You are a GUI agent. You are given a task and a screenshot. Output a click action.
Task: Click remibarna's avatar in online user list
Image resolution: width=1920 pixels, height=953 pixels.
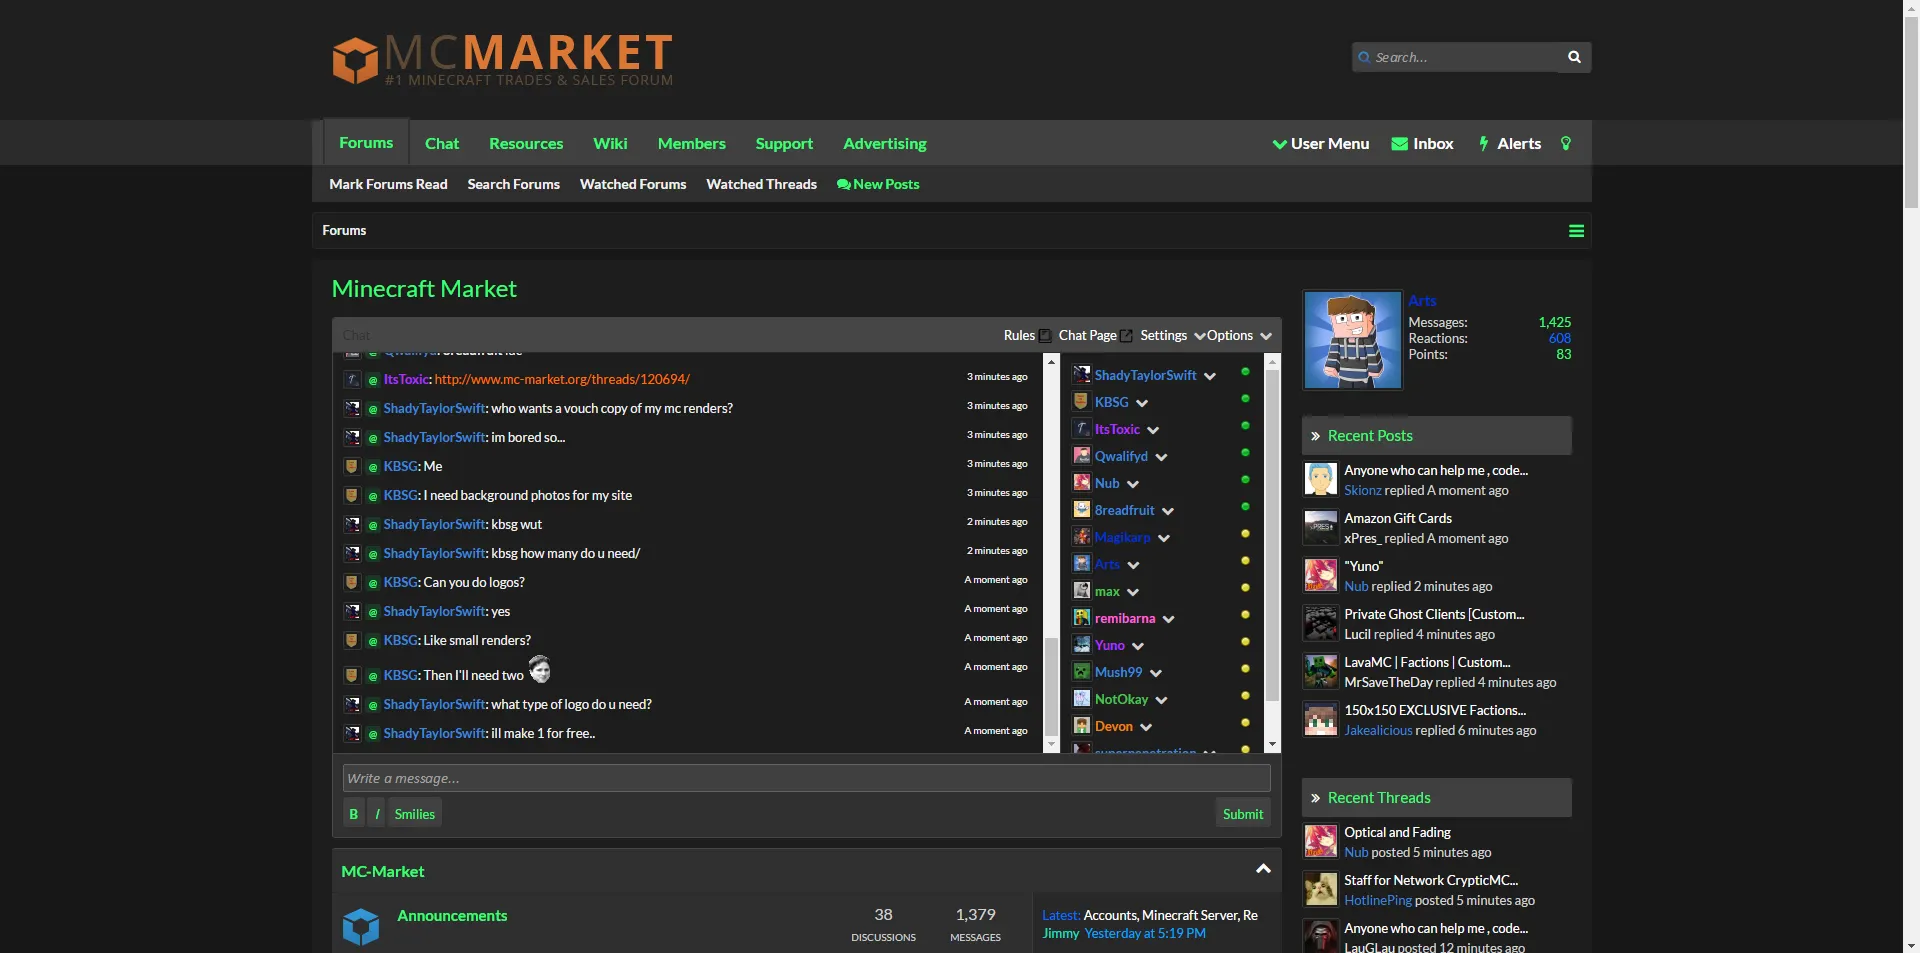(x=1081, y=618)
